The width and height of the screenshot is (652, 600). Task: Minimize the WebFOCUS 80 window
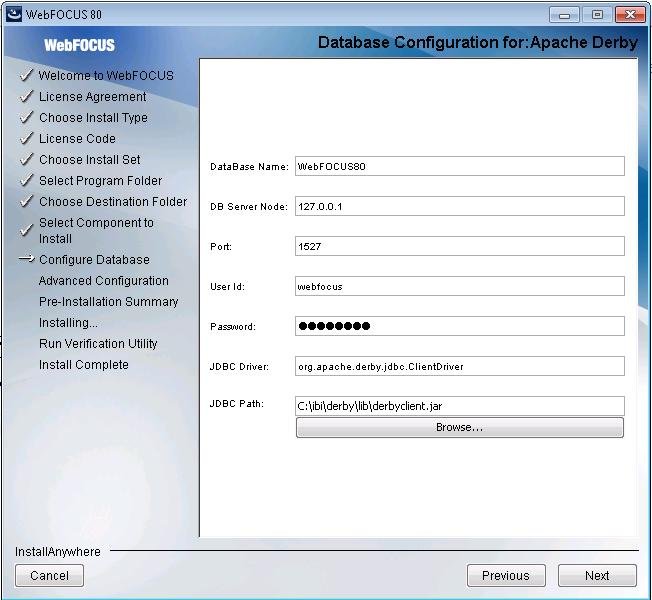click(x=564, y=15)
